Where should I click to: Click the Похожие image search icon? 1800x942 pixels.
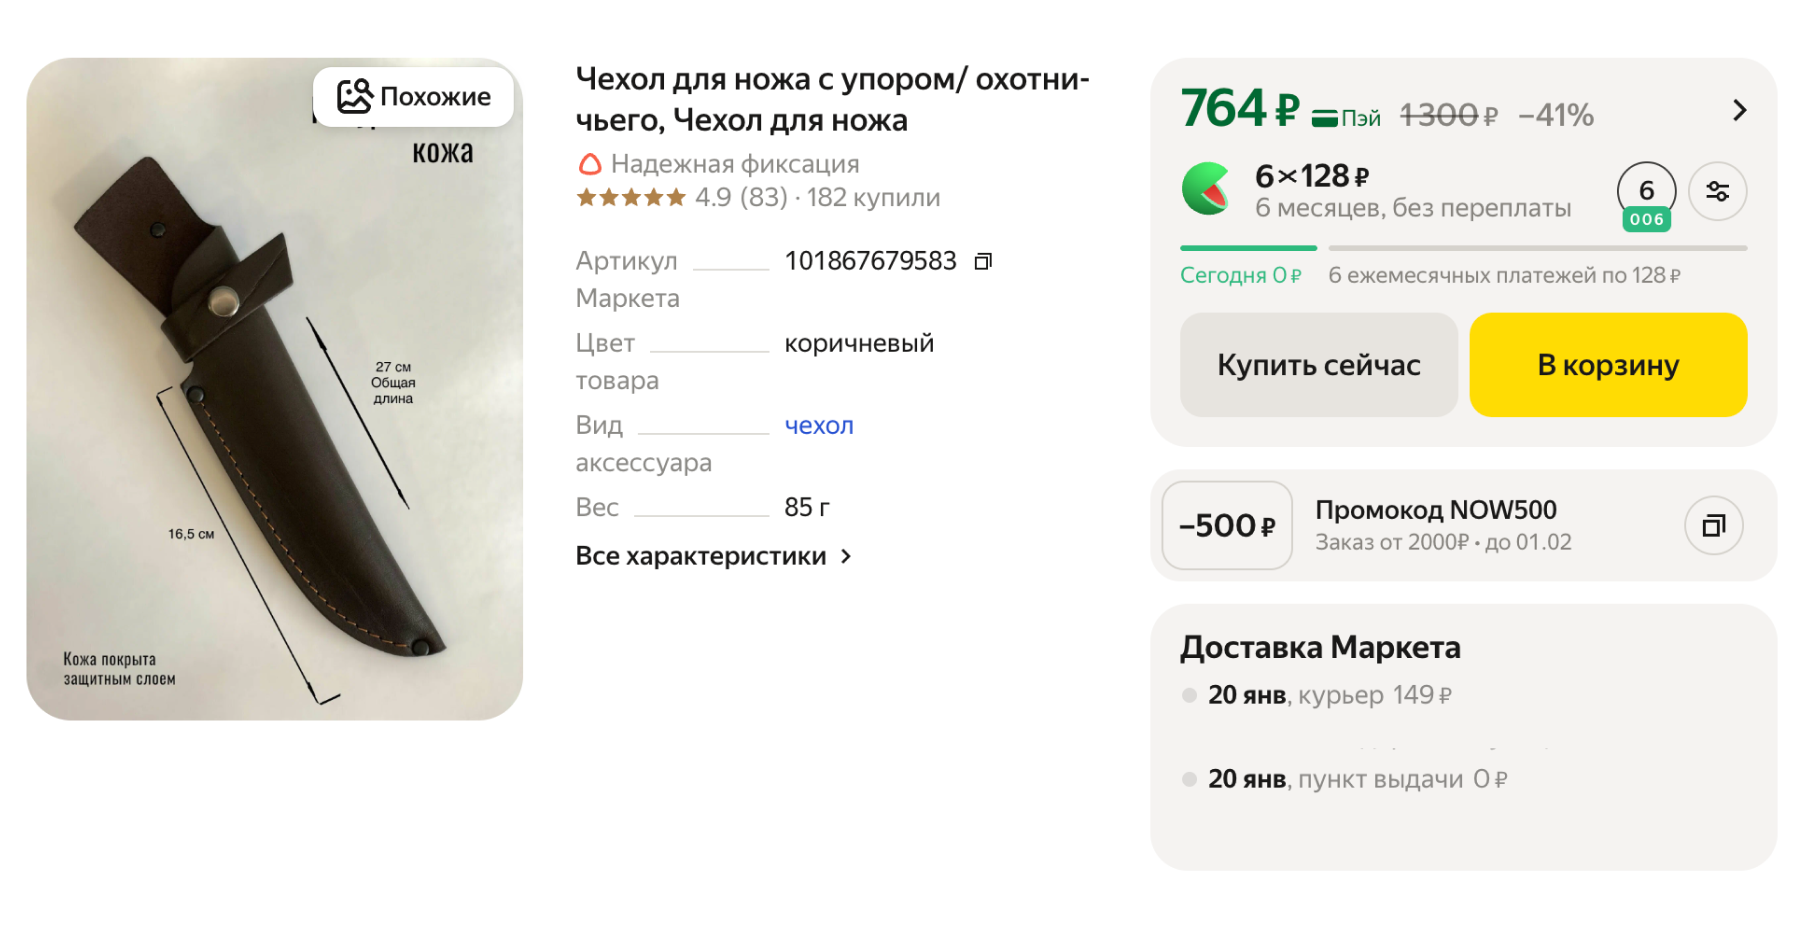[352, 96]
